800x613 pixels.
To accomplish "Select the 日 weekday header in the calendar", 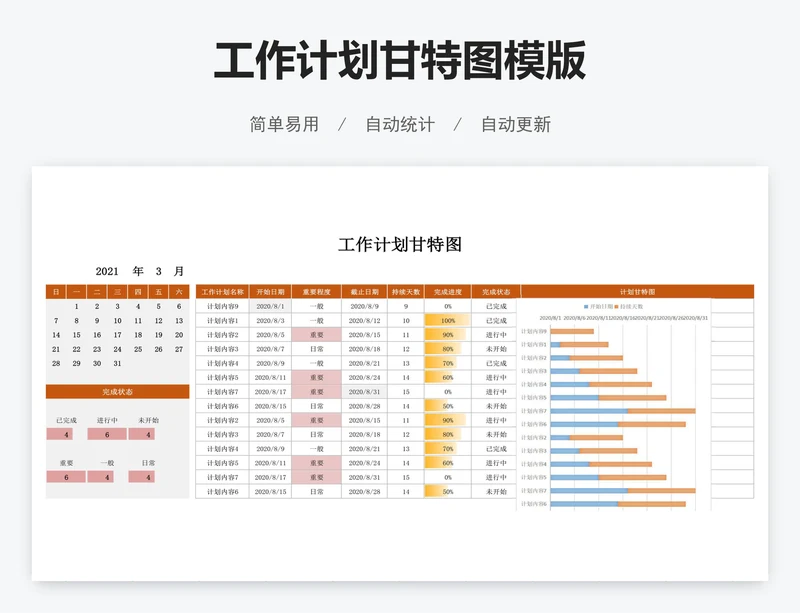I will [x=56, y=292].
